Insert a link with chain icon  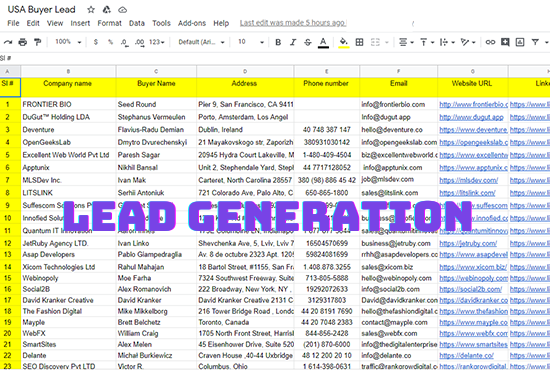(x=490, y=42)
